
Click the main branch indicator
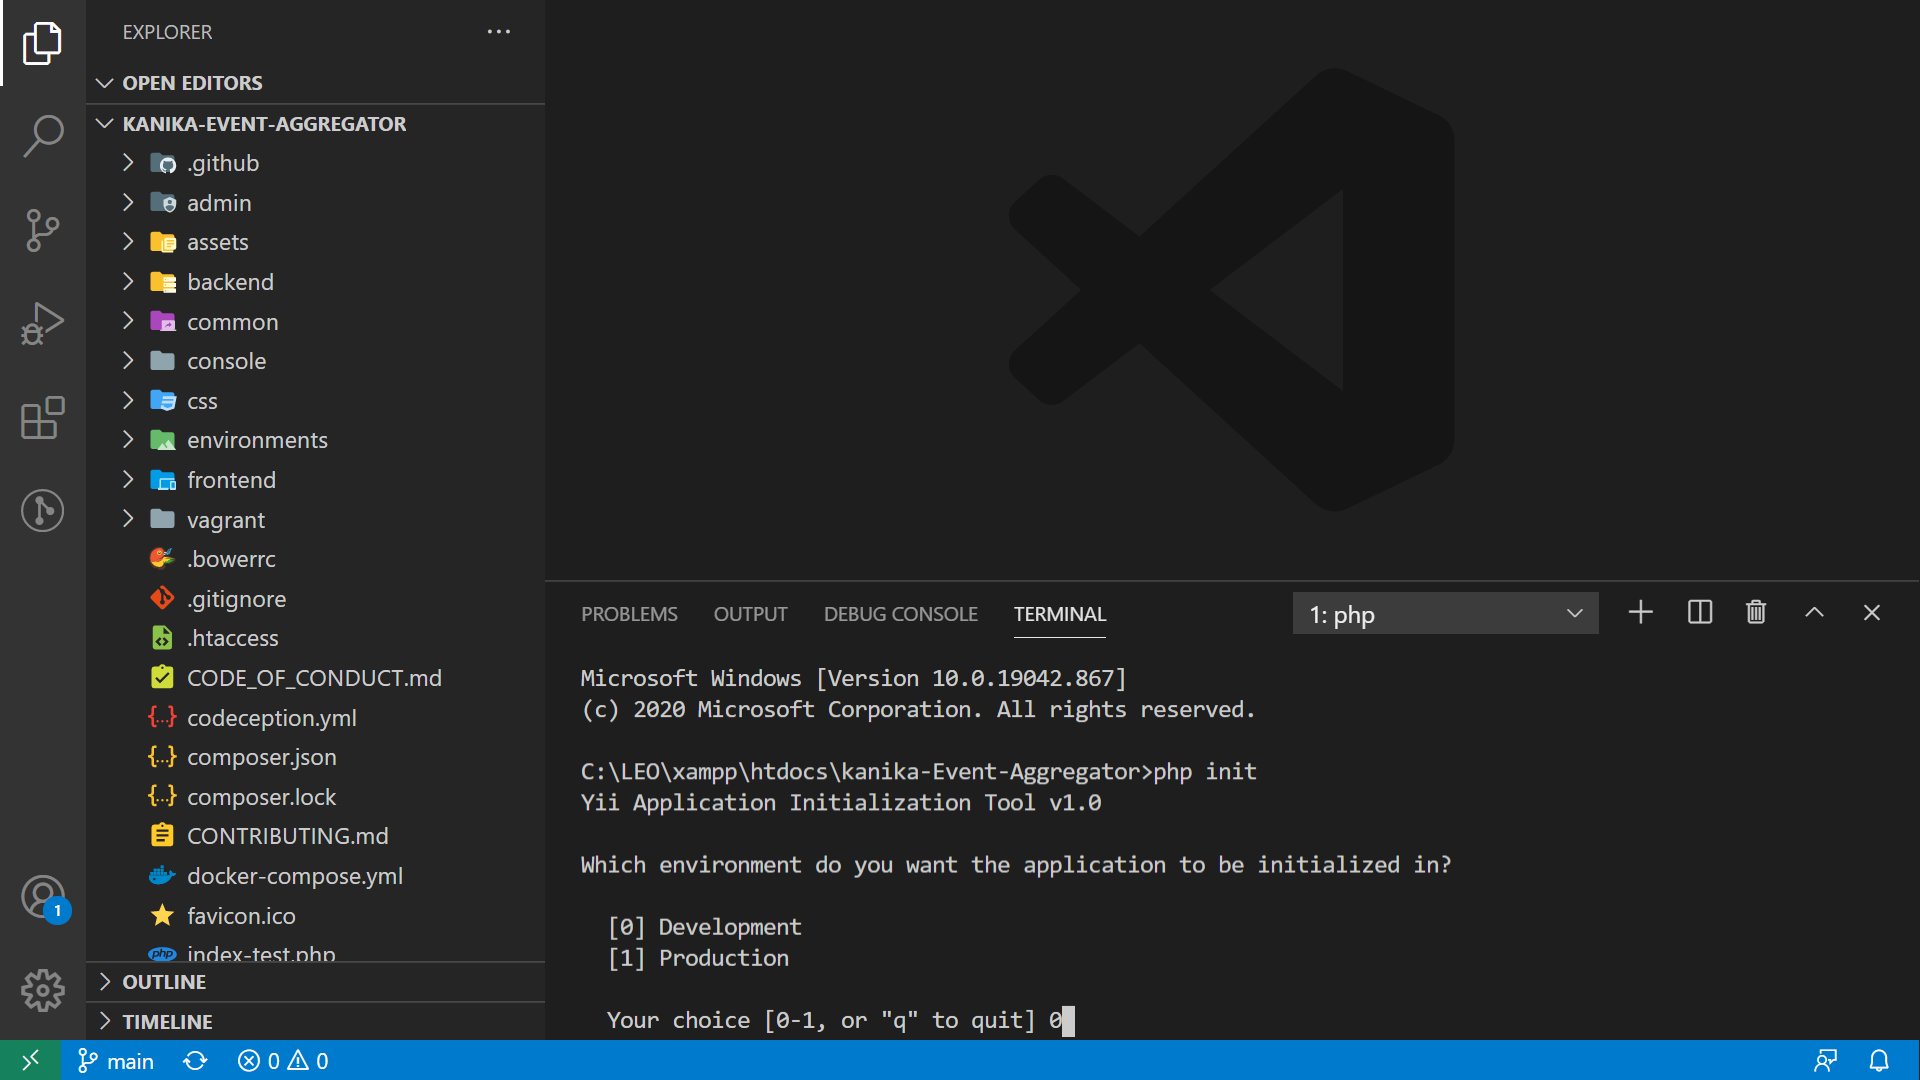point(116,1061)
